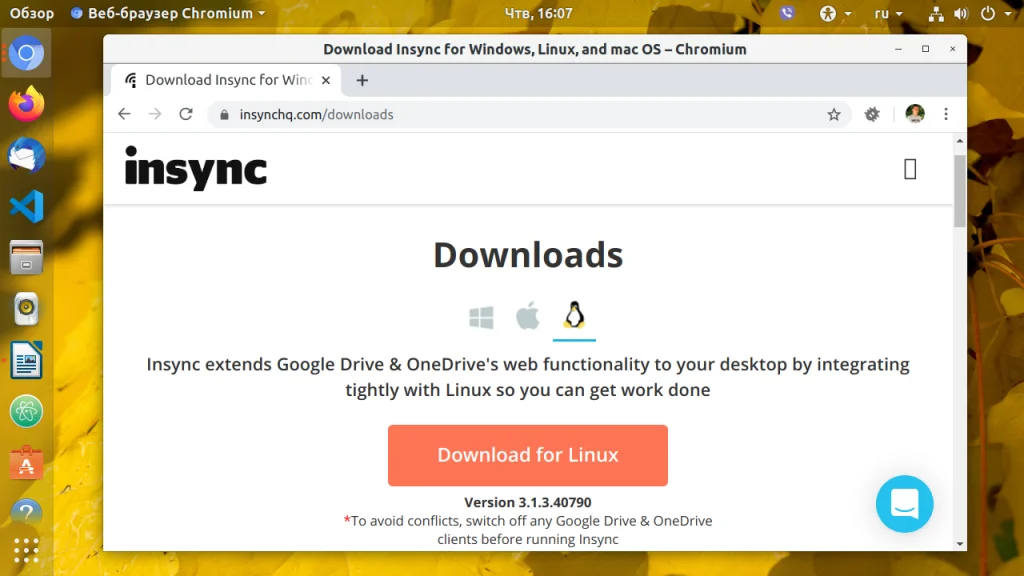Click the Viber icon in top panel
Viewport: 1024px width, 576px height.
click(787, 13)
